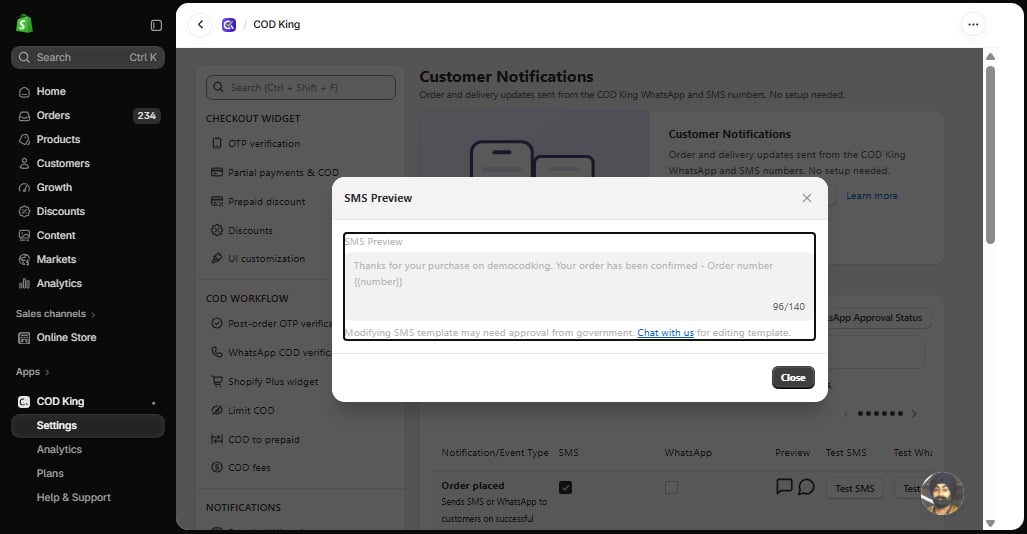Open the Home icon in sidebar

coord(24,92)
